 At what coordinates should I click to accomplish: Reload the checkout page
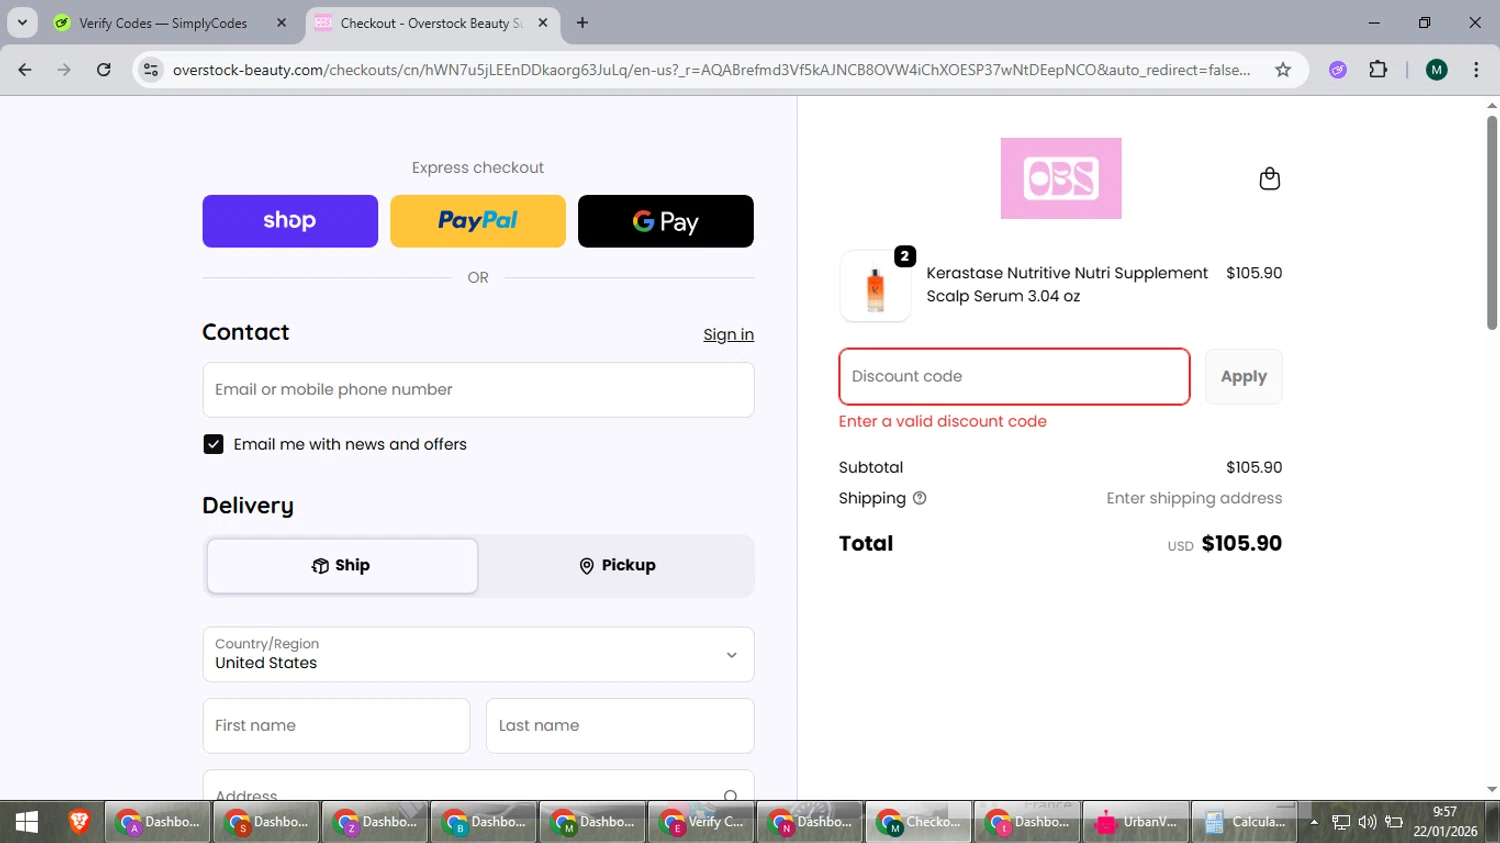tap(104, 70)
